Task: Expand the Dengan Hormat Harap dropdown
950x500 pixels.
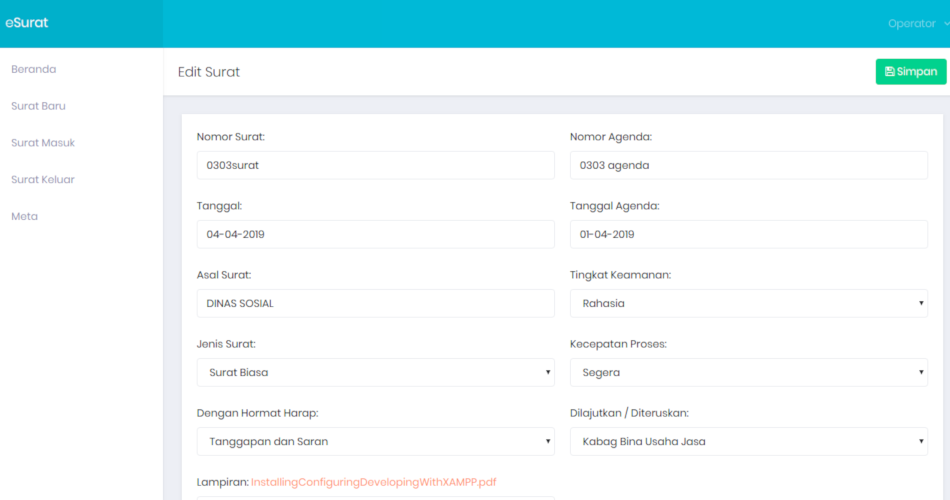Action: click(375, 441)
